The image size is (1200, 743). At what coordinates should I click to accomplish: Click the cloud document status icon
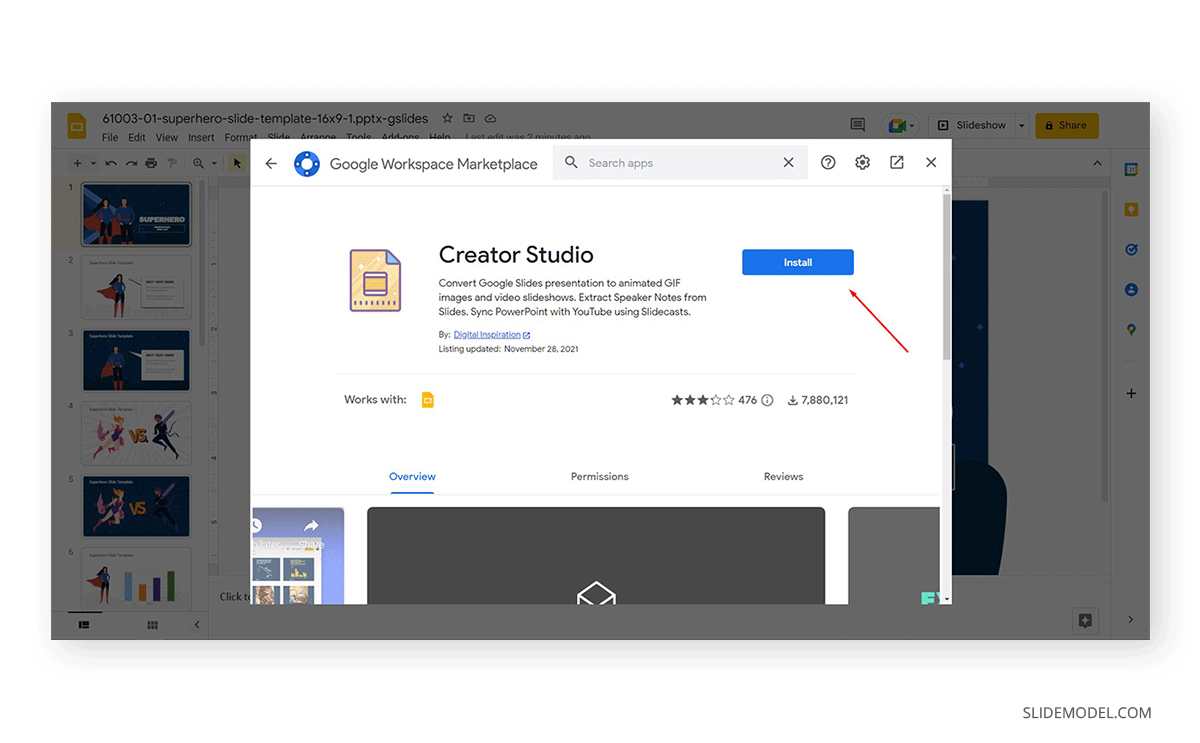pyautogui.click(x=491, y=118)
